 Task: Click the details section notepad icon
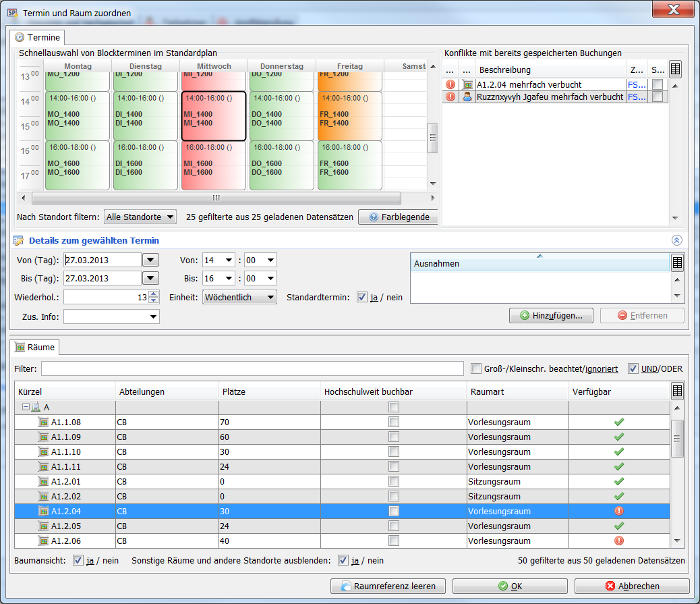18,241
